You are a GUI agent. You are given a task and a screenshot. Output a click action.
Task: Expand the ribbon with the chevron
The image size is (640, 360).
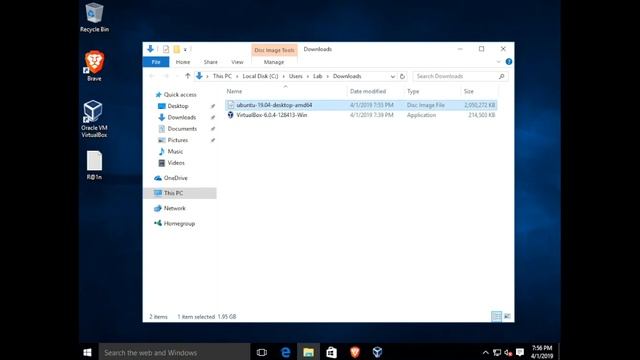pos(498,62)
